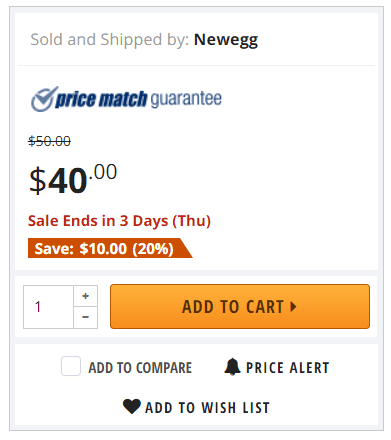The image size is (391, 440).
Task: Click the Add to Compare label
Action: tap(140, 368)
